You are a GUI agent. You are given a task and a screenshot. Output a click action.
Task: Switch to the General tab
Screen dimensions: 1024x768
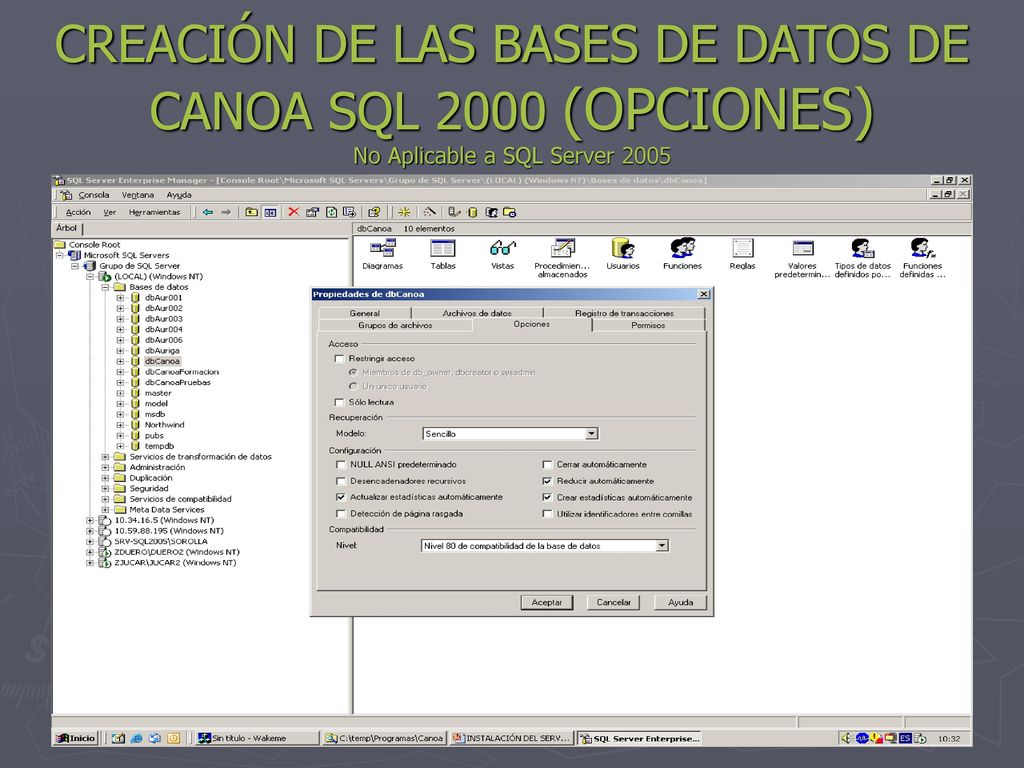pyautogui.click(x=364, y=313)
